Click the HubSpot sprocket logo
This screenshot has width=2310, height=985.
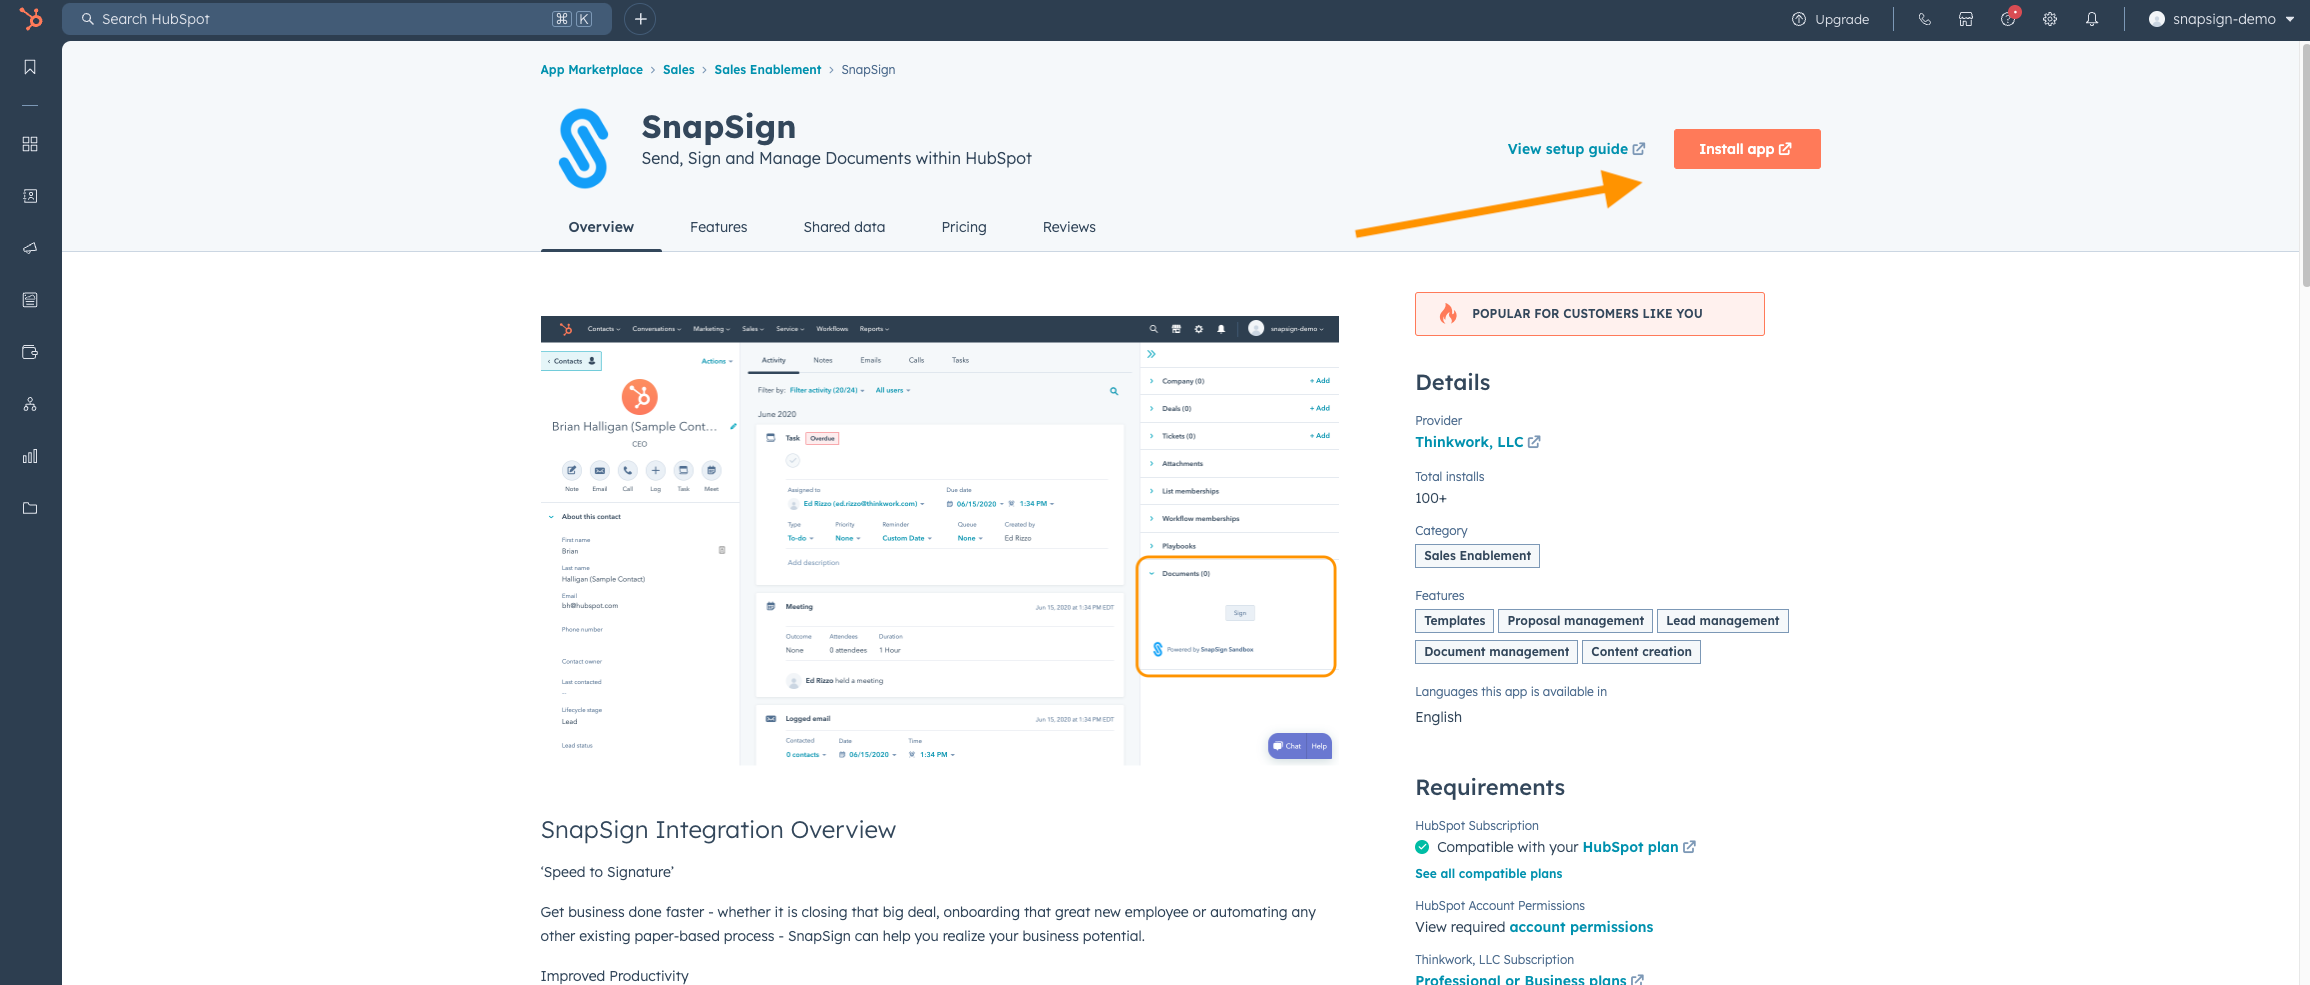pos(31,19)
